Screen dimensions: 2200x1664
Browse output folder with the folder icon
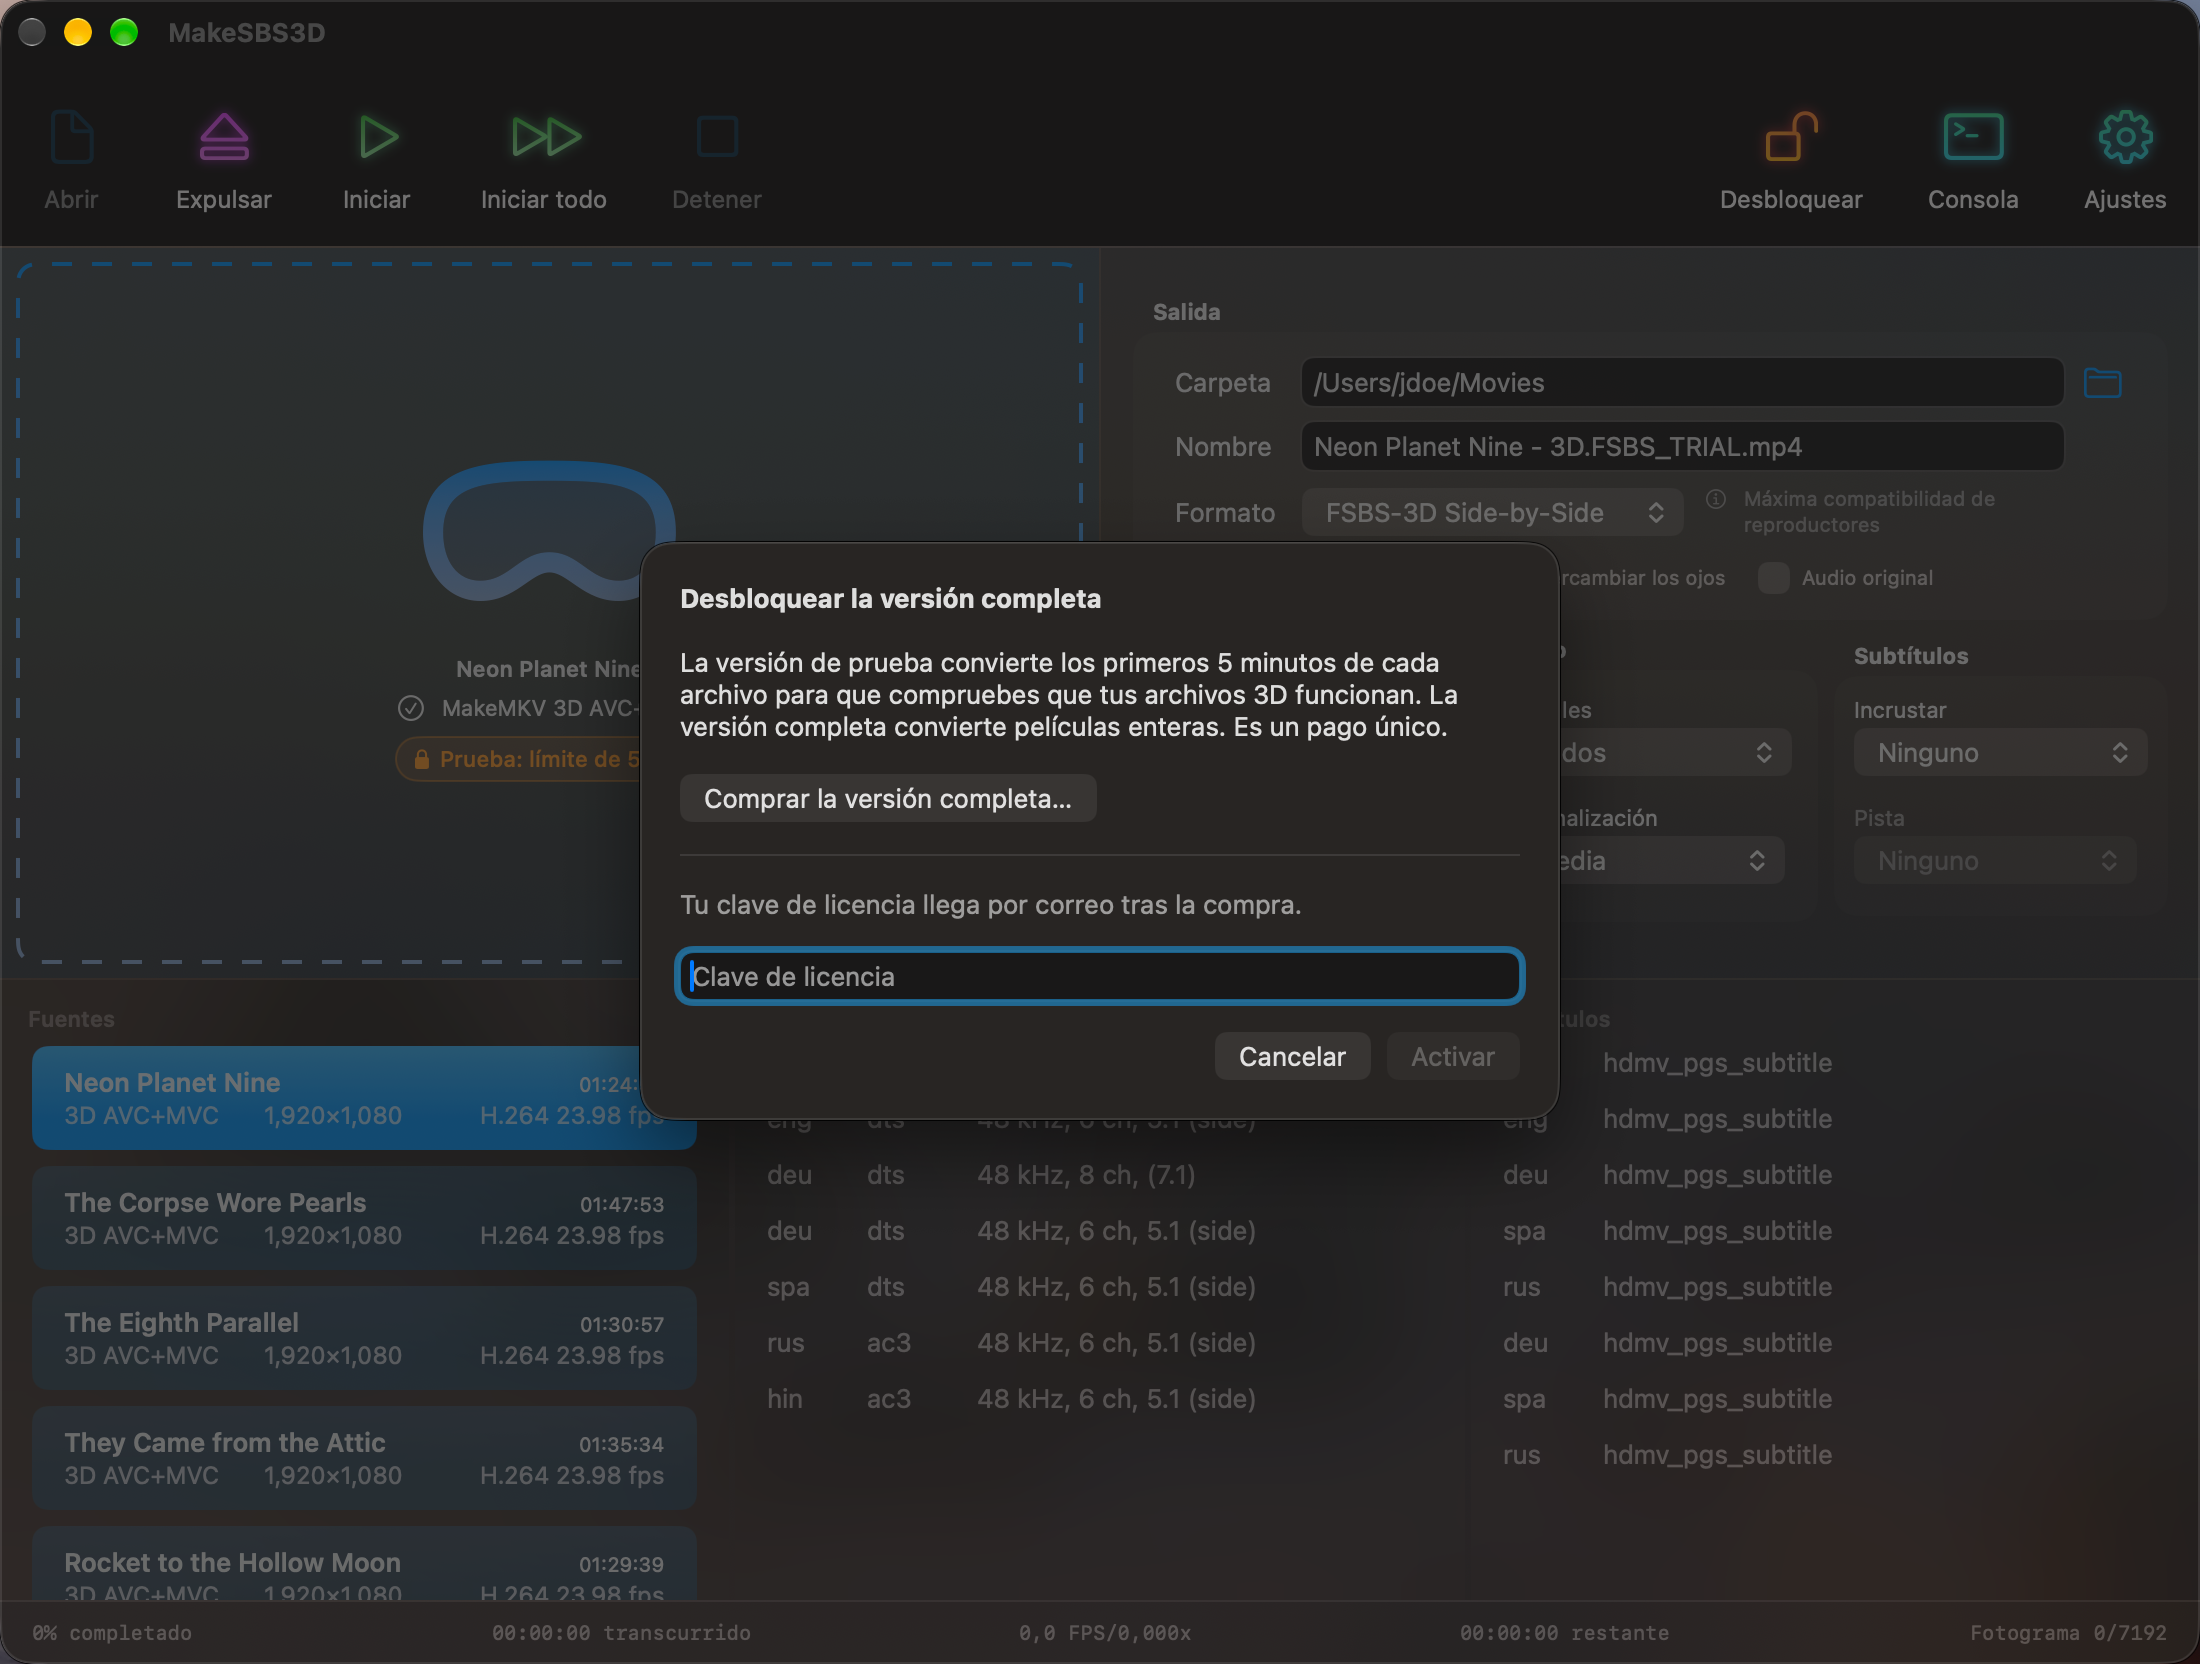click(2102, 383)
